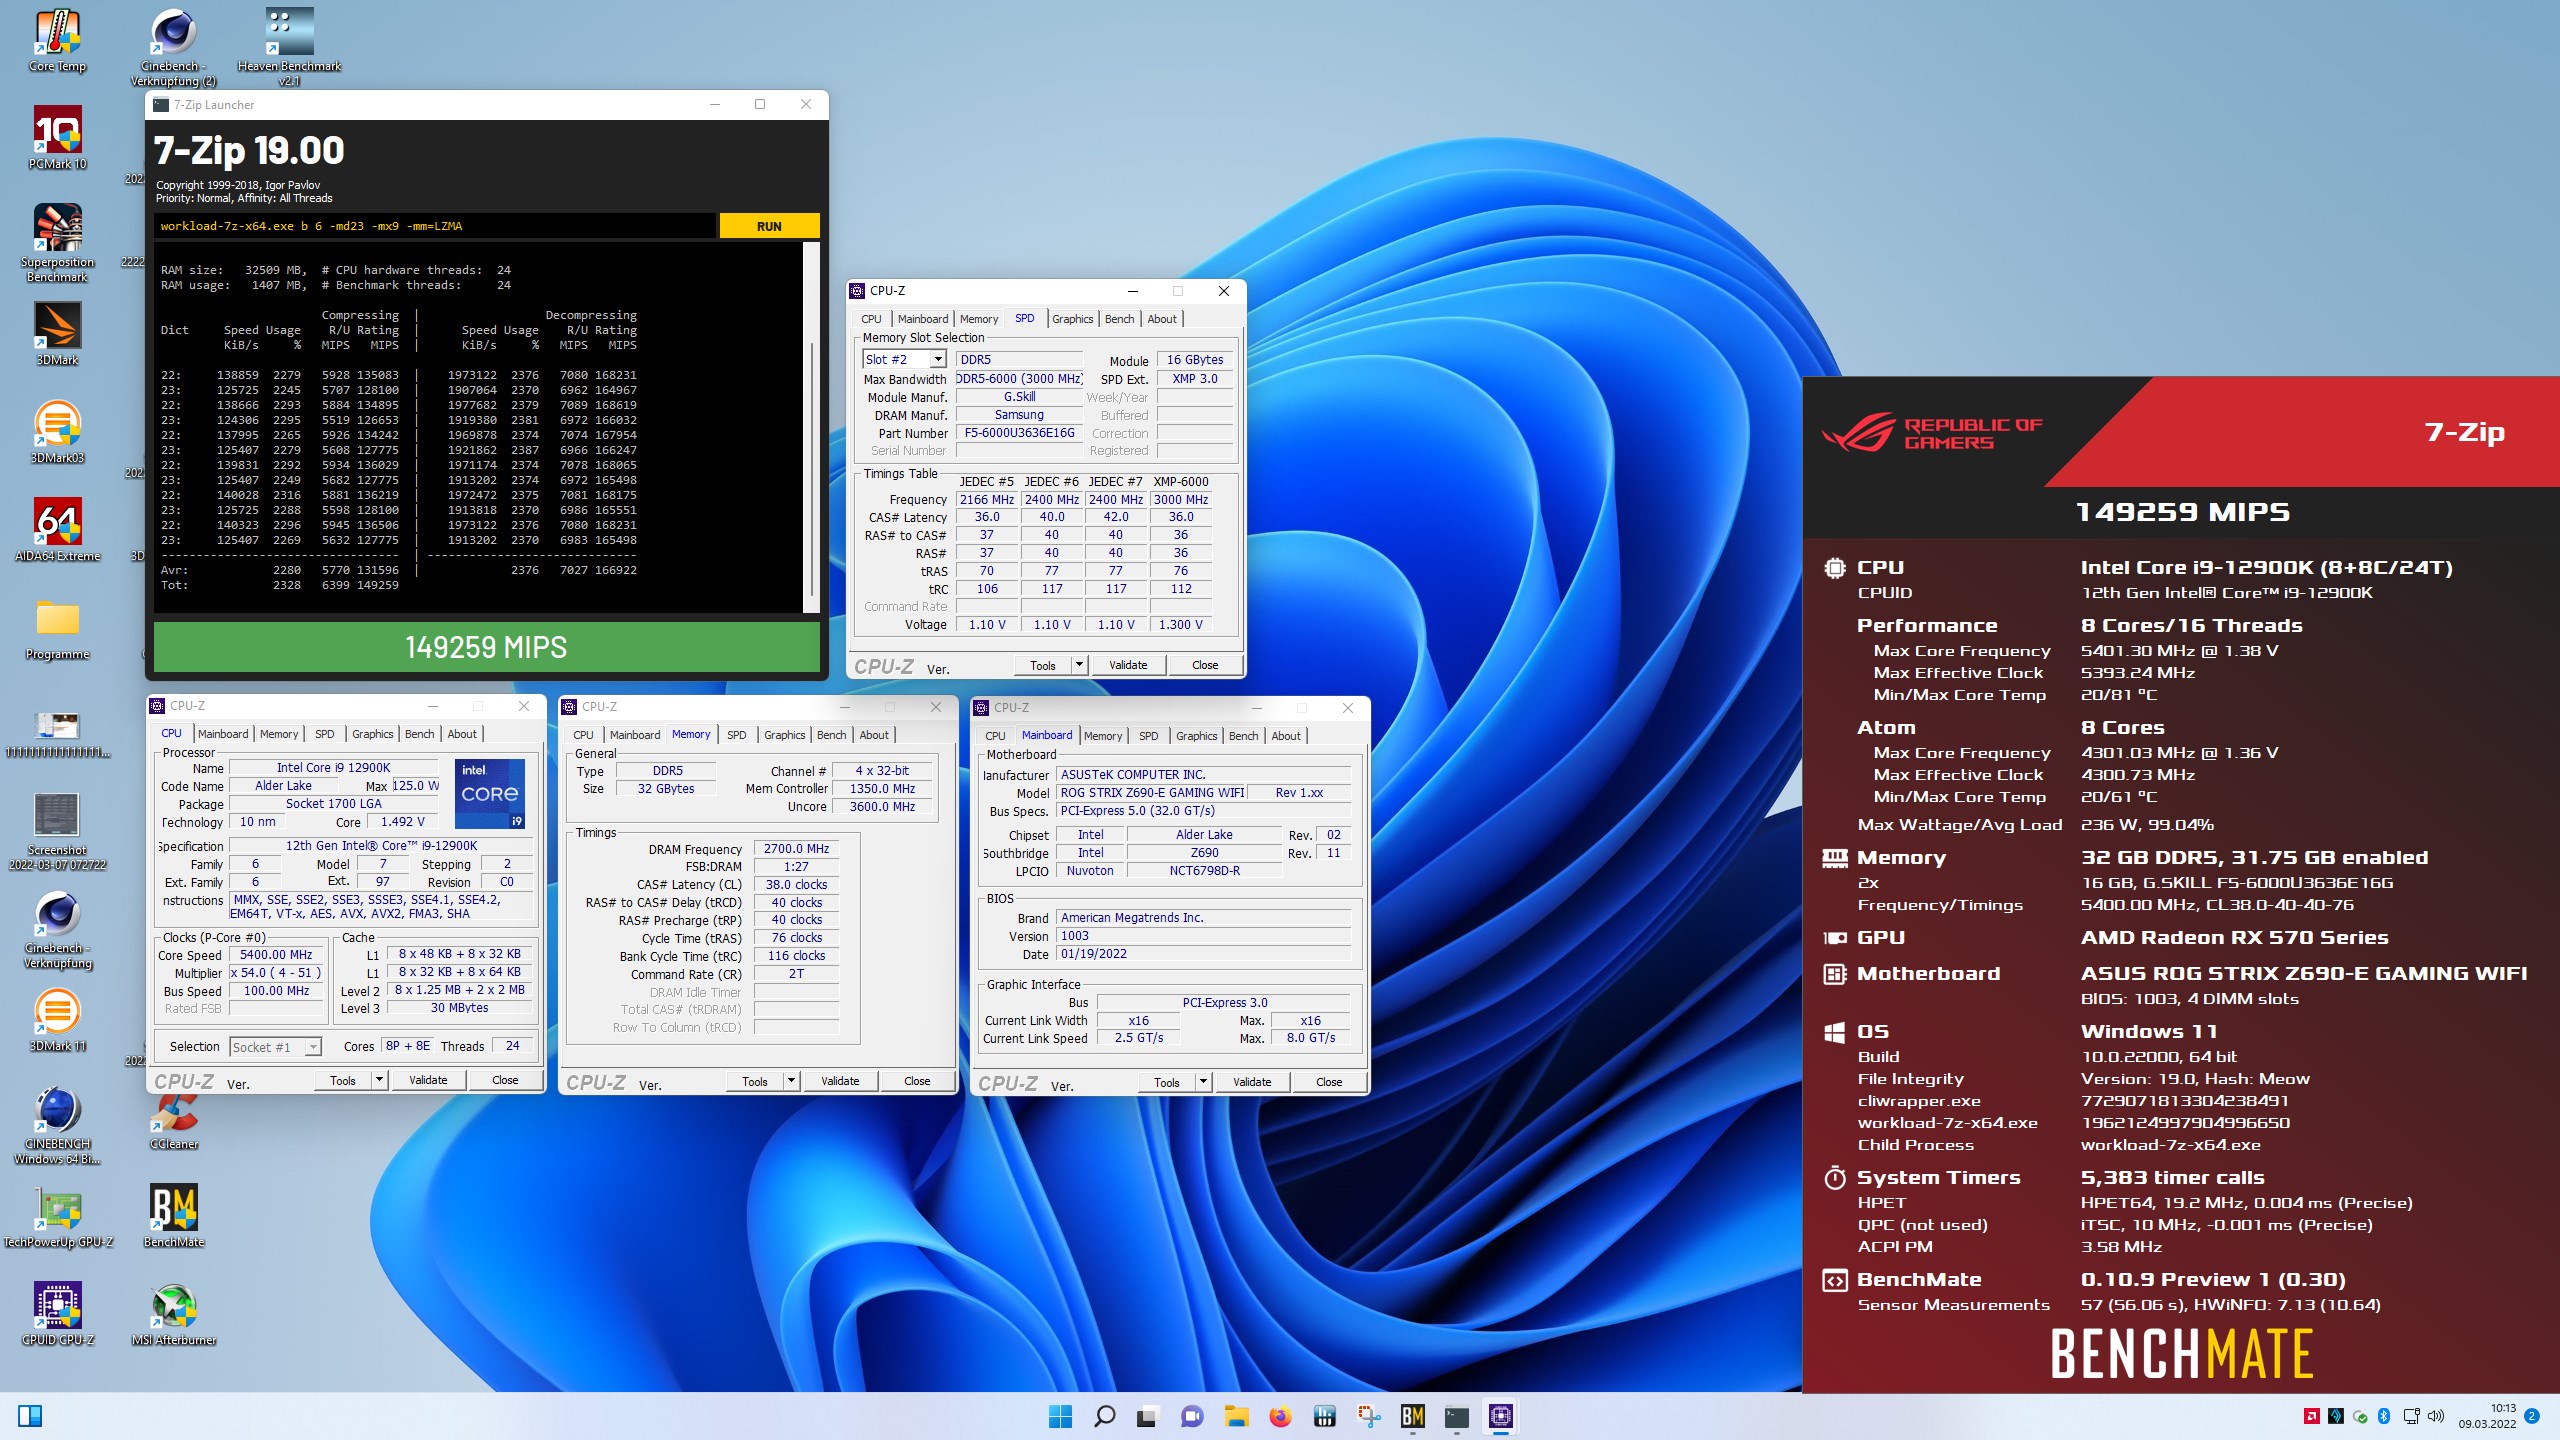The width and height of the screenshot is (2560, 1440).
Task: Open the PCMark 10 desktop icon
Action: click(58, 138)
